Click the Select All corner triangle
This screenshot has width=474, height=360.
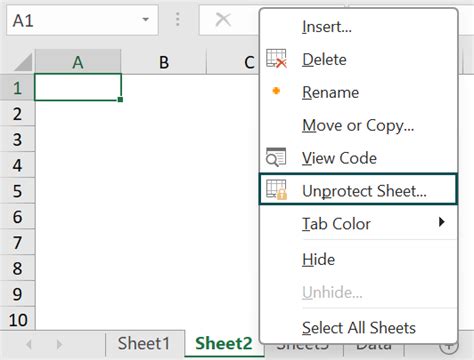(x=23, y=62)
